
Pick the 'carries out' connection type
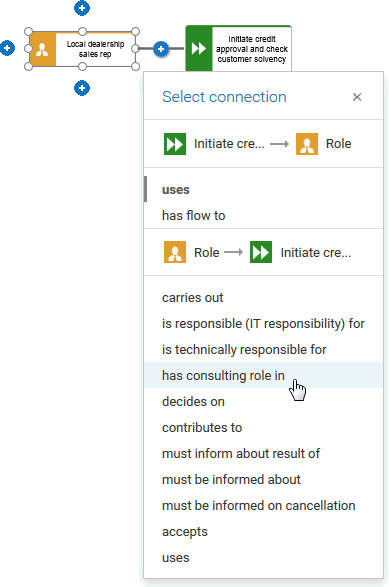[x=192, y=298]
